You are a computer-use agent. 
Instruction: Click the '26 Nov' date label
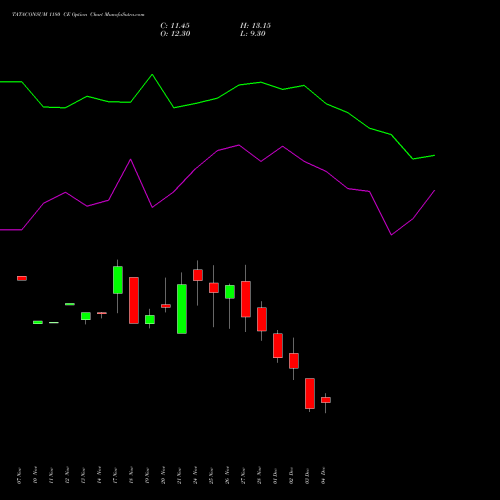[227, 476]
